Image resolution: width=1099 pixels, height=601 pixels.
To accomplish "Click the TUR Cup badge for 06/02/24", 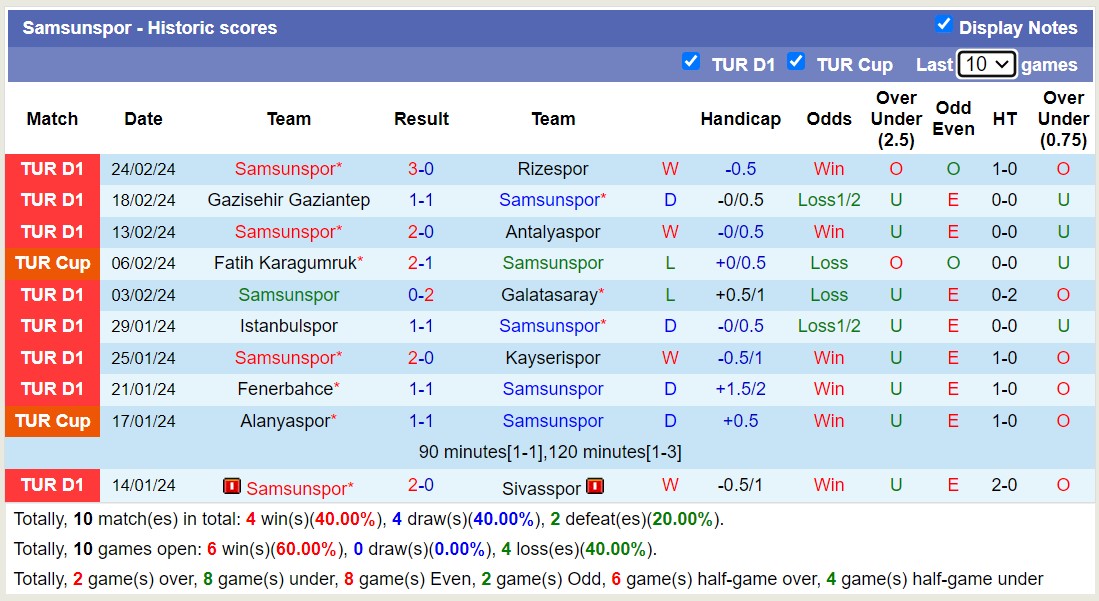I will (52, 263).
